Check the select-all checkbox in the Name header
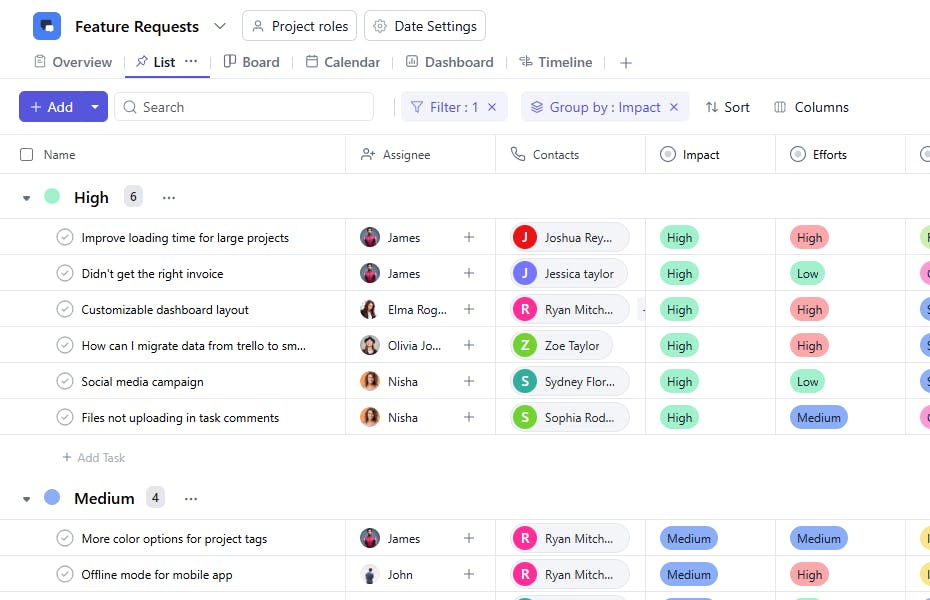The height and width of the screenshot is (600, 930). pos(25,154)
